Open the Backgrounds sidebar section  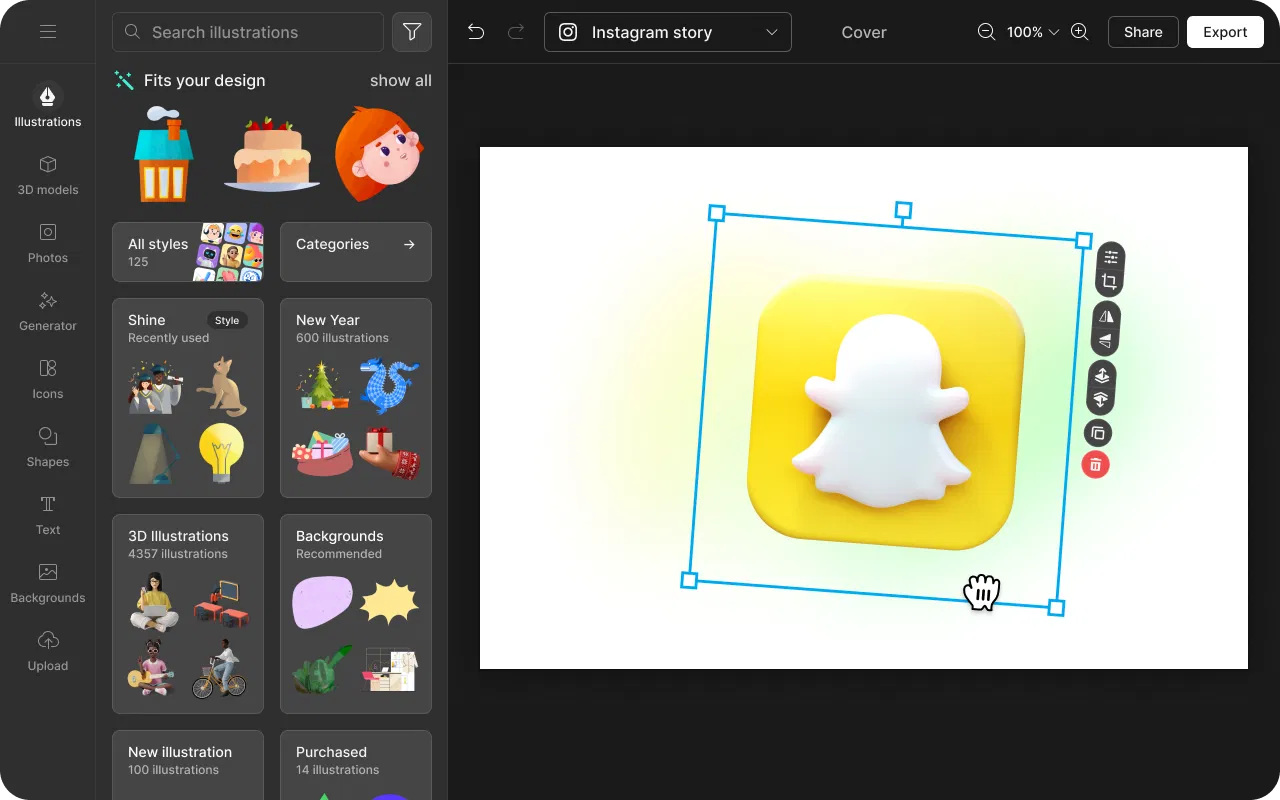[48, 582]
